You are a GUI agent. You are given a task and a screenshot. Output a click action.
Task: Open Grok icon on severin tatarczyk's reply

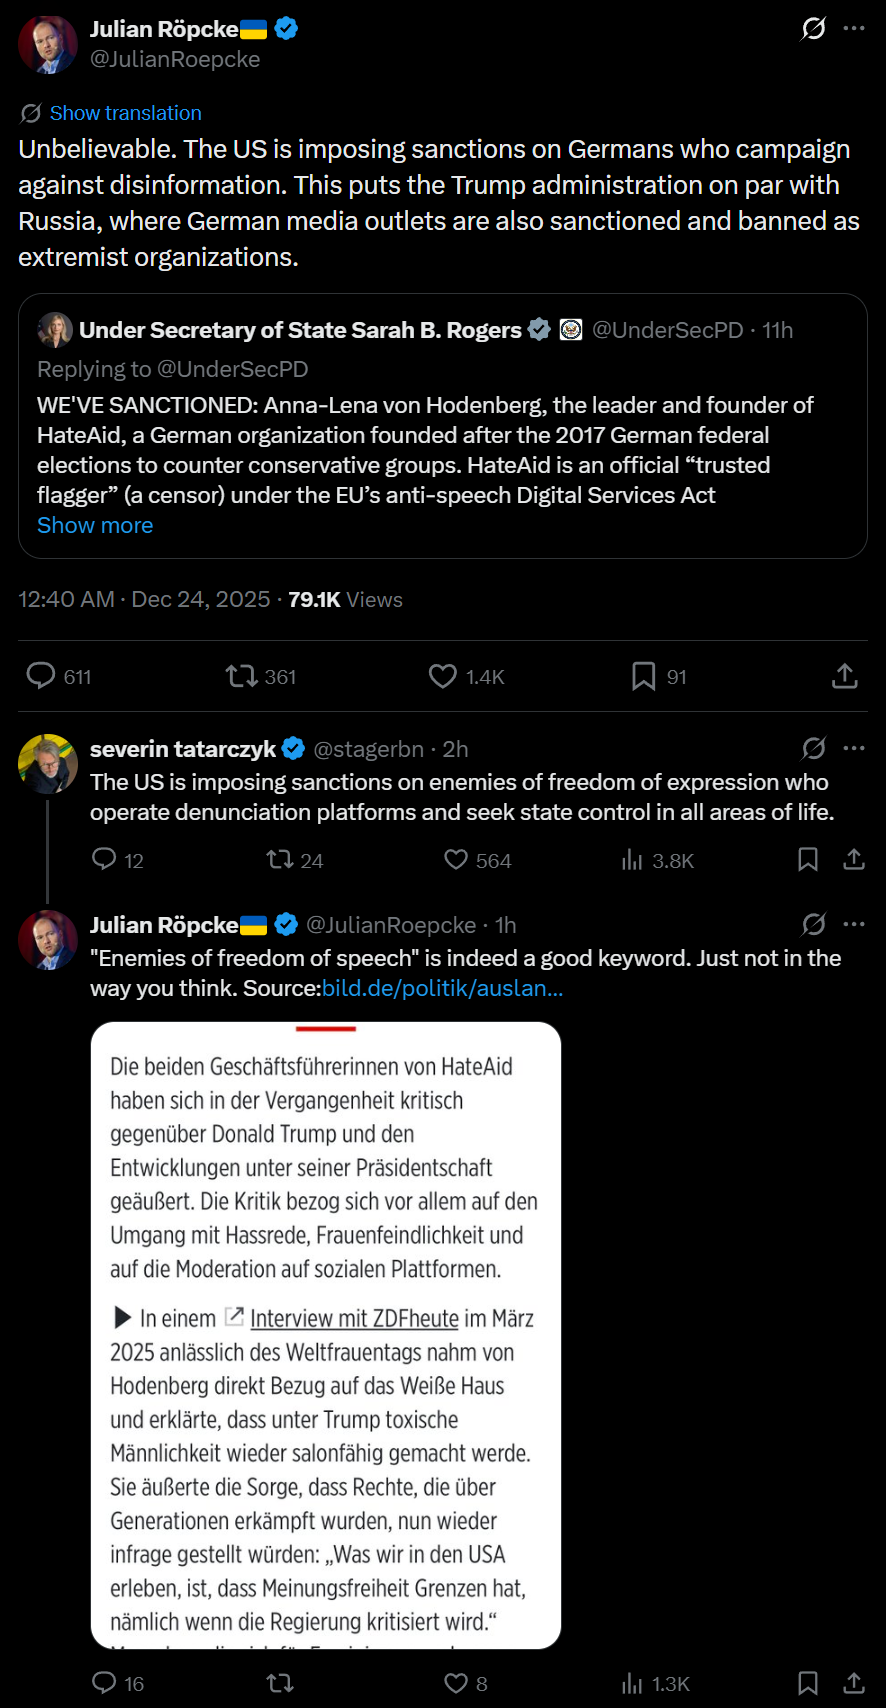coord(814,748)
